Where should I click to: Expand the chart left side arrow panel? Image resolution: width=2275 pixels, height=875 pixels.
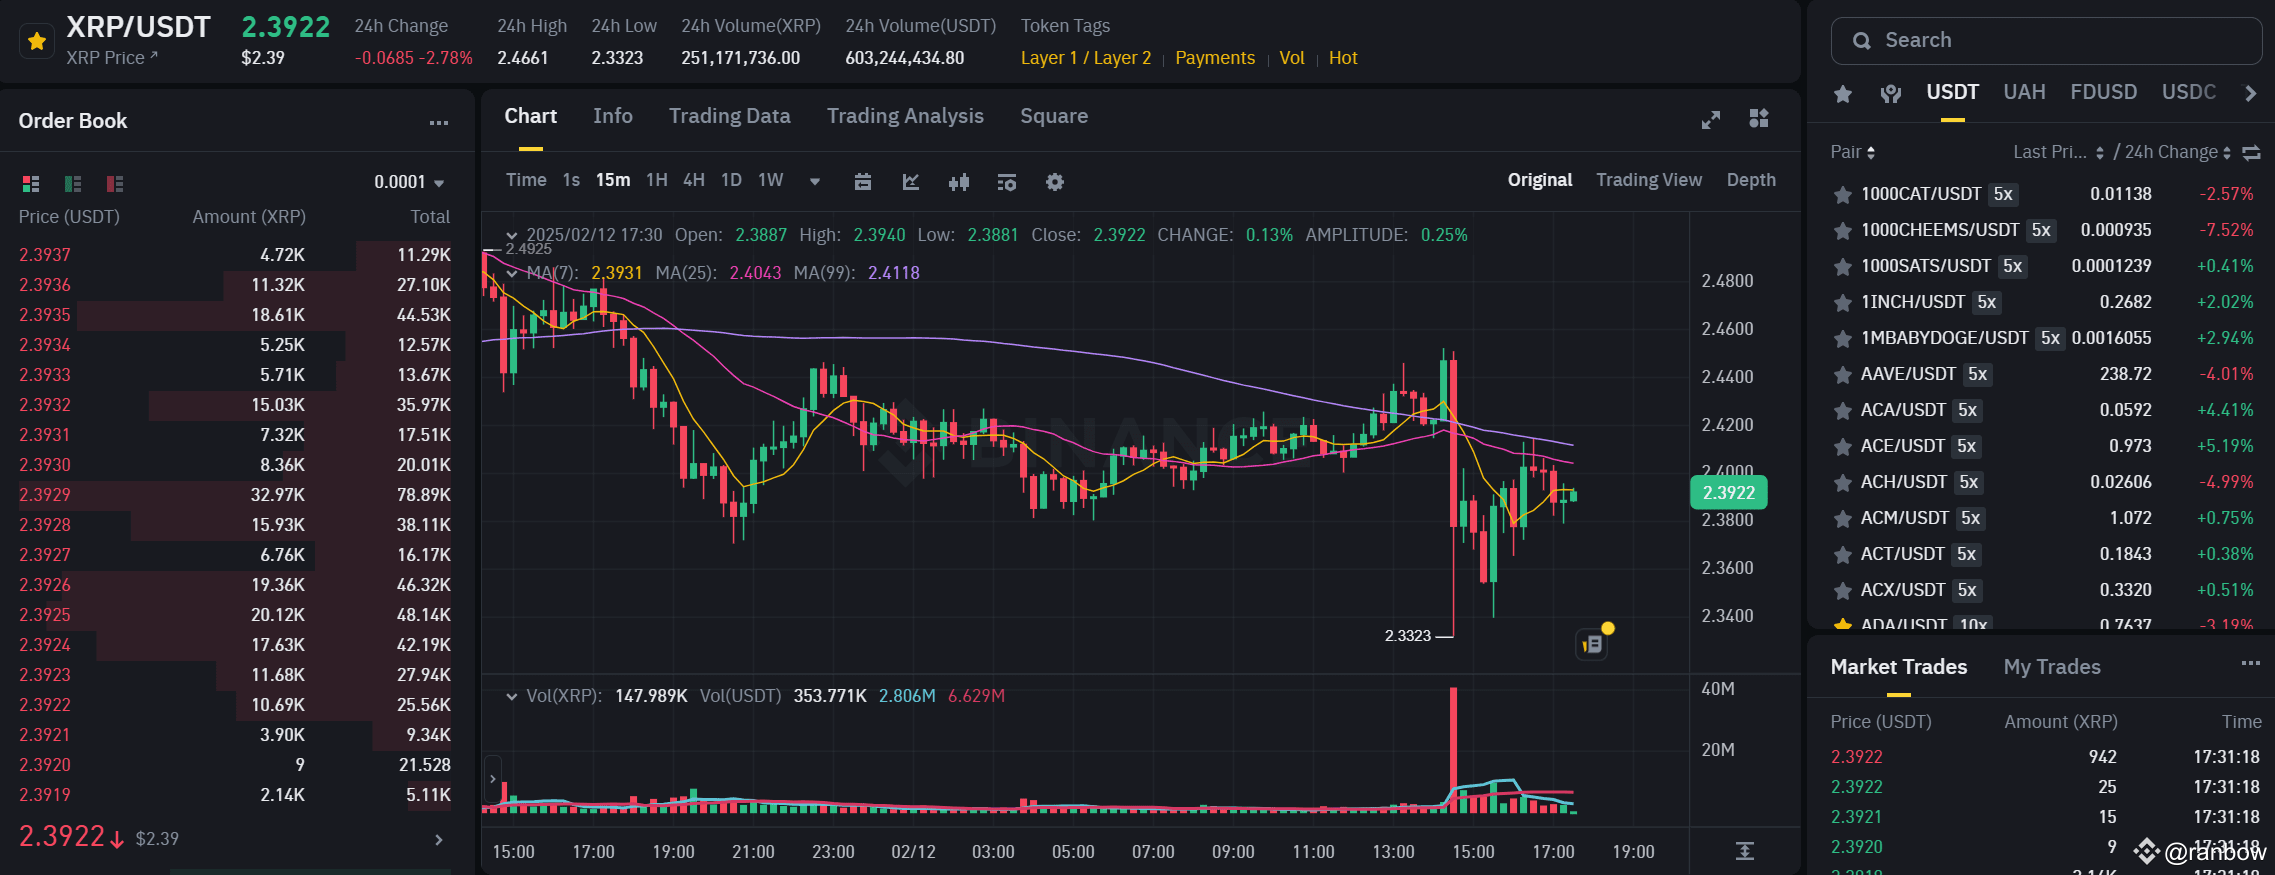pos(492,778)
